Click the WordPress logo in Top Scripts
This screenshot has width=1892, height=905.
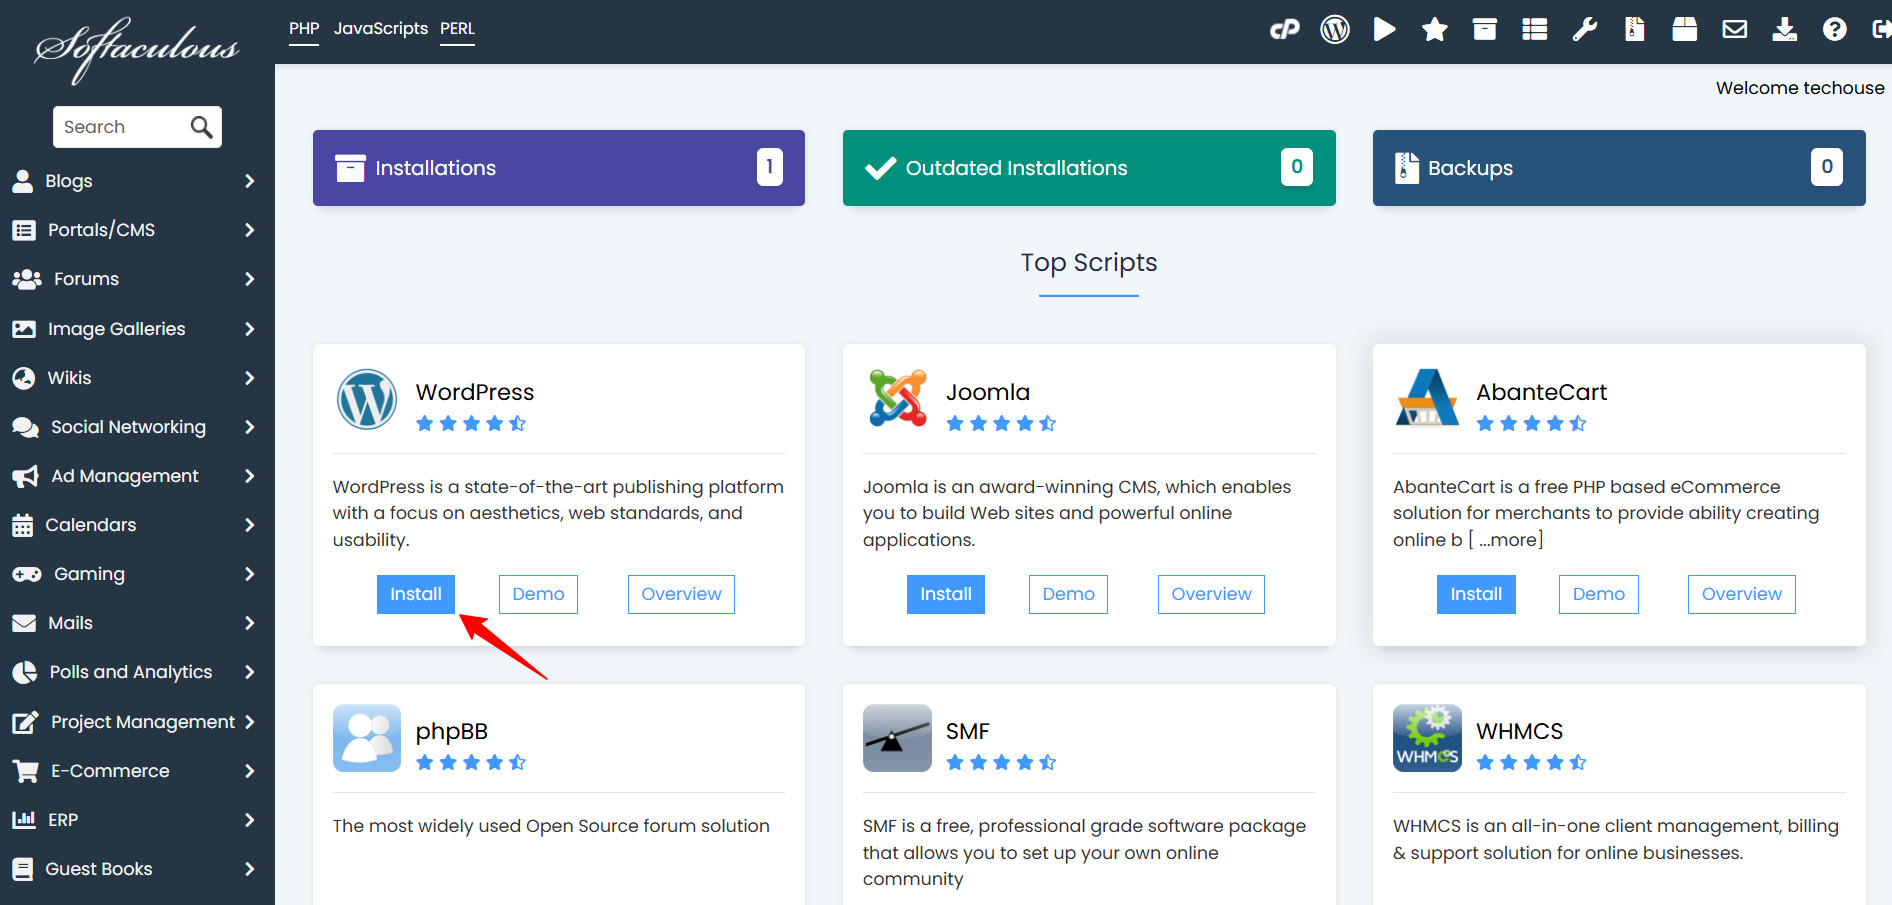click(367, 399)
